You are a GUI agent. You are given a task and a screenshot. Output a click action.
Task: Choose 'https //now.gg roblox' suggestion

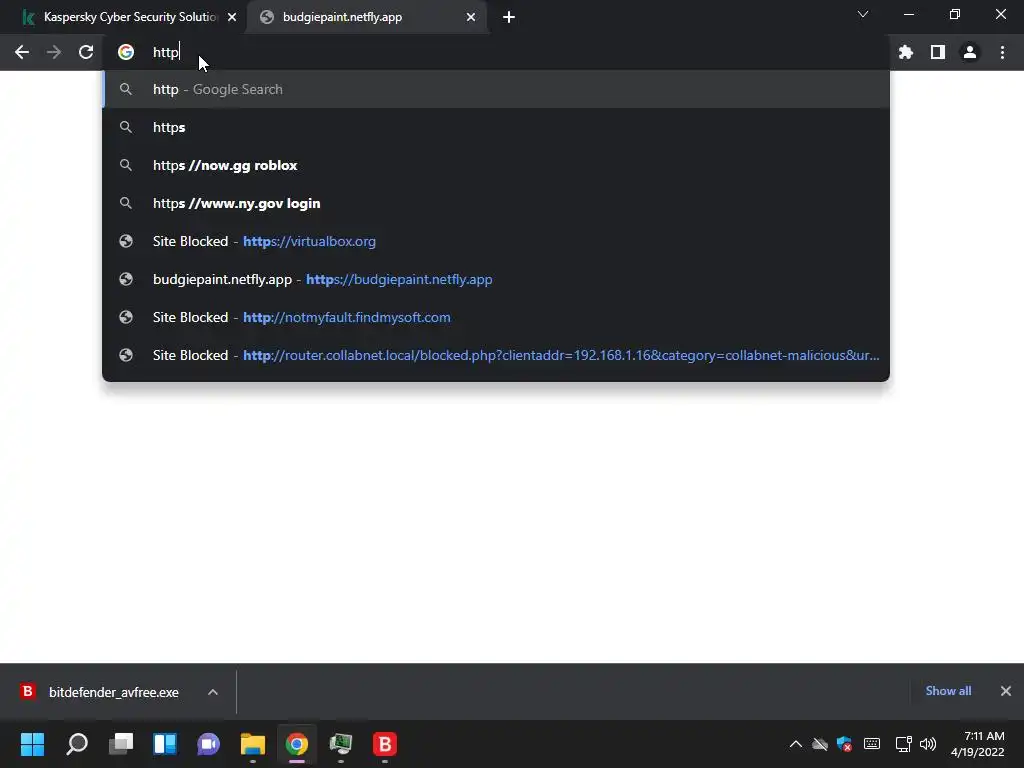(x=496, y=165)
